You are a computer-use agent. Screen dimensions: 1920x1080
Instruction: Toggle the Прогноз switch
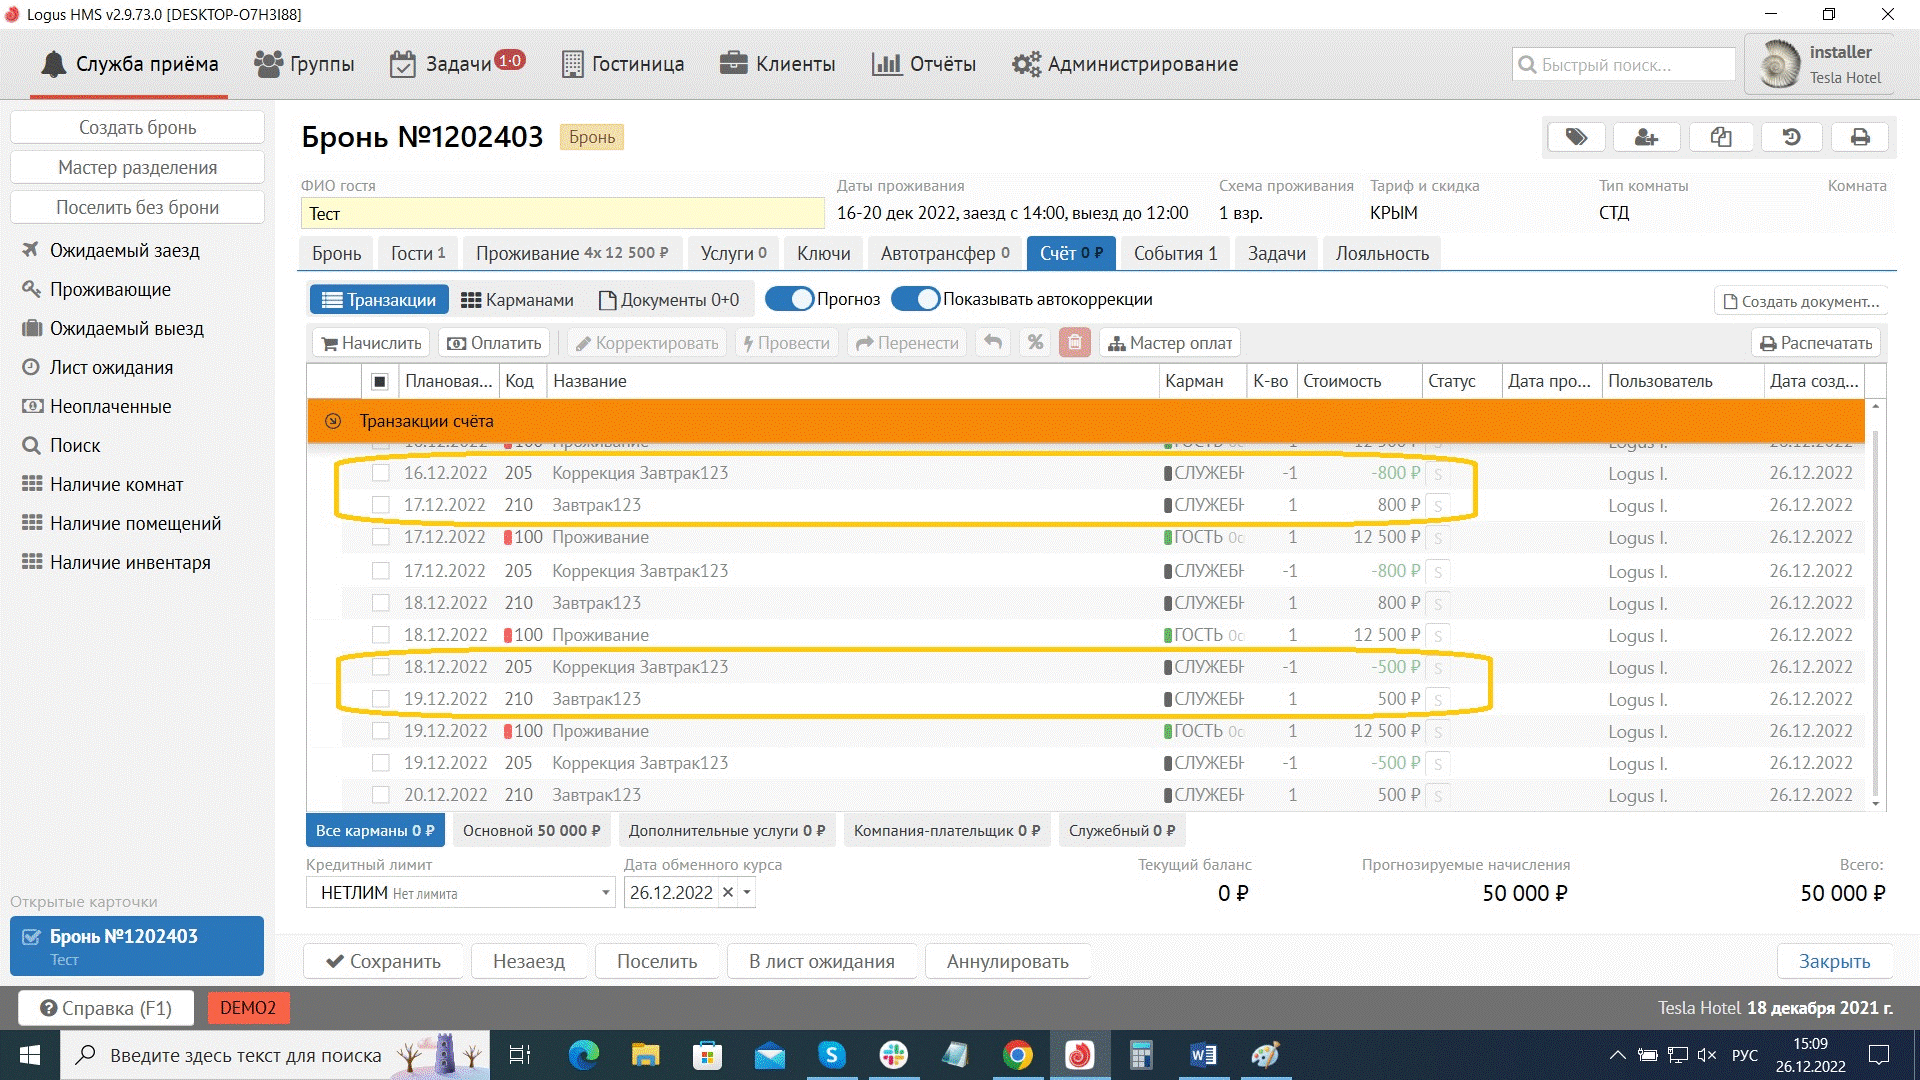coord(790,299)
